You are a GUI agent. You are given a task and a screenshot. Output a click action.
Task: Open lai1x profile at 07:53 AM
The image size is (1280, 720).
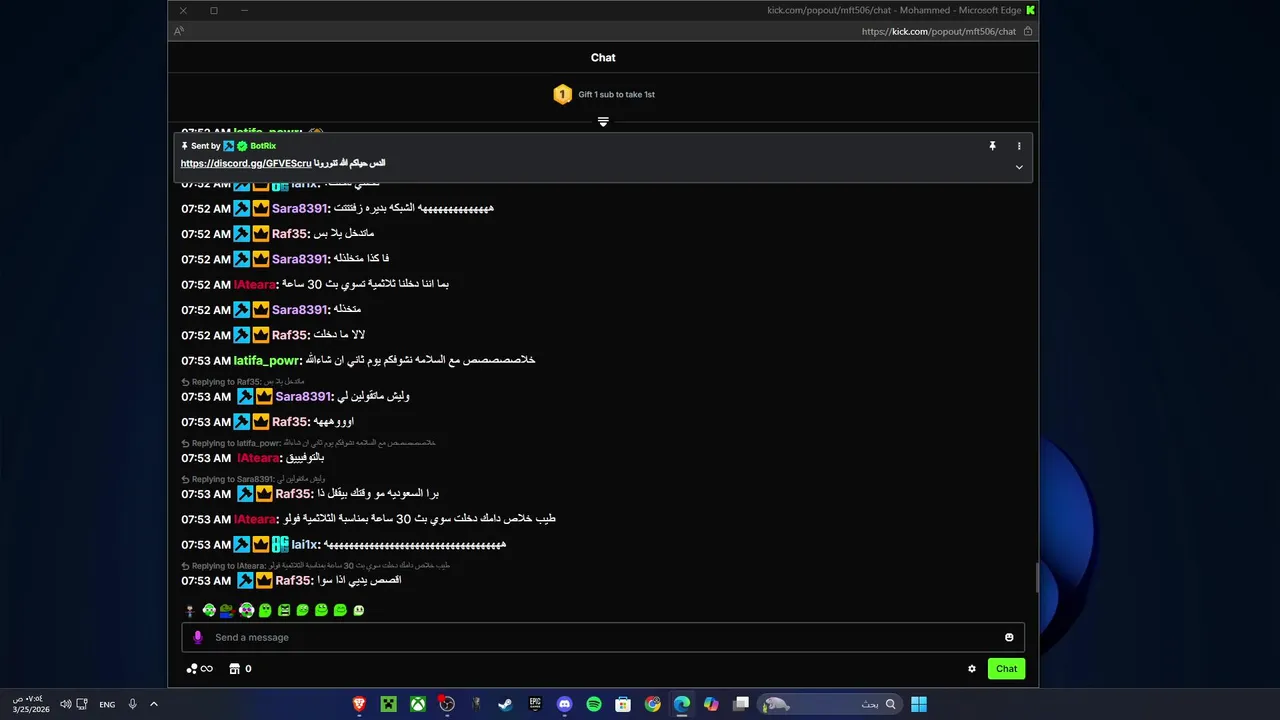pos(305,545)
